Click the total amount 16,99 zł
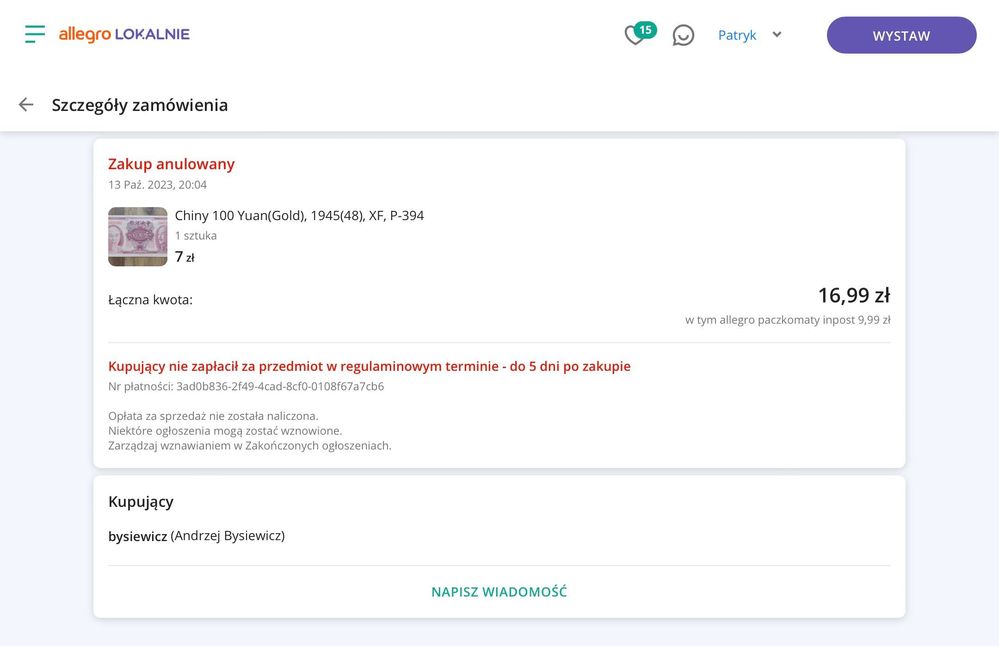 pos(854,295)
